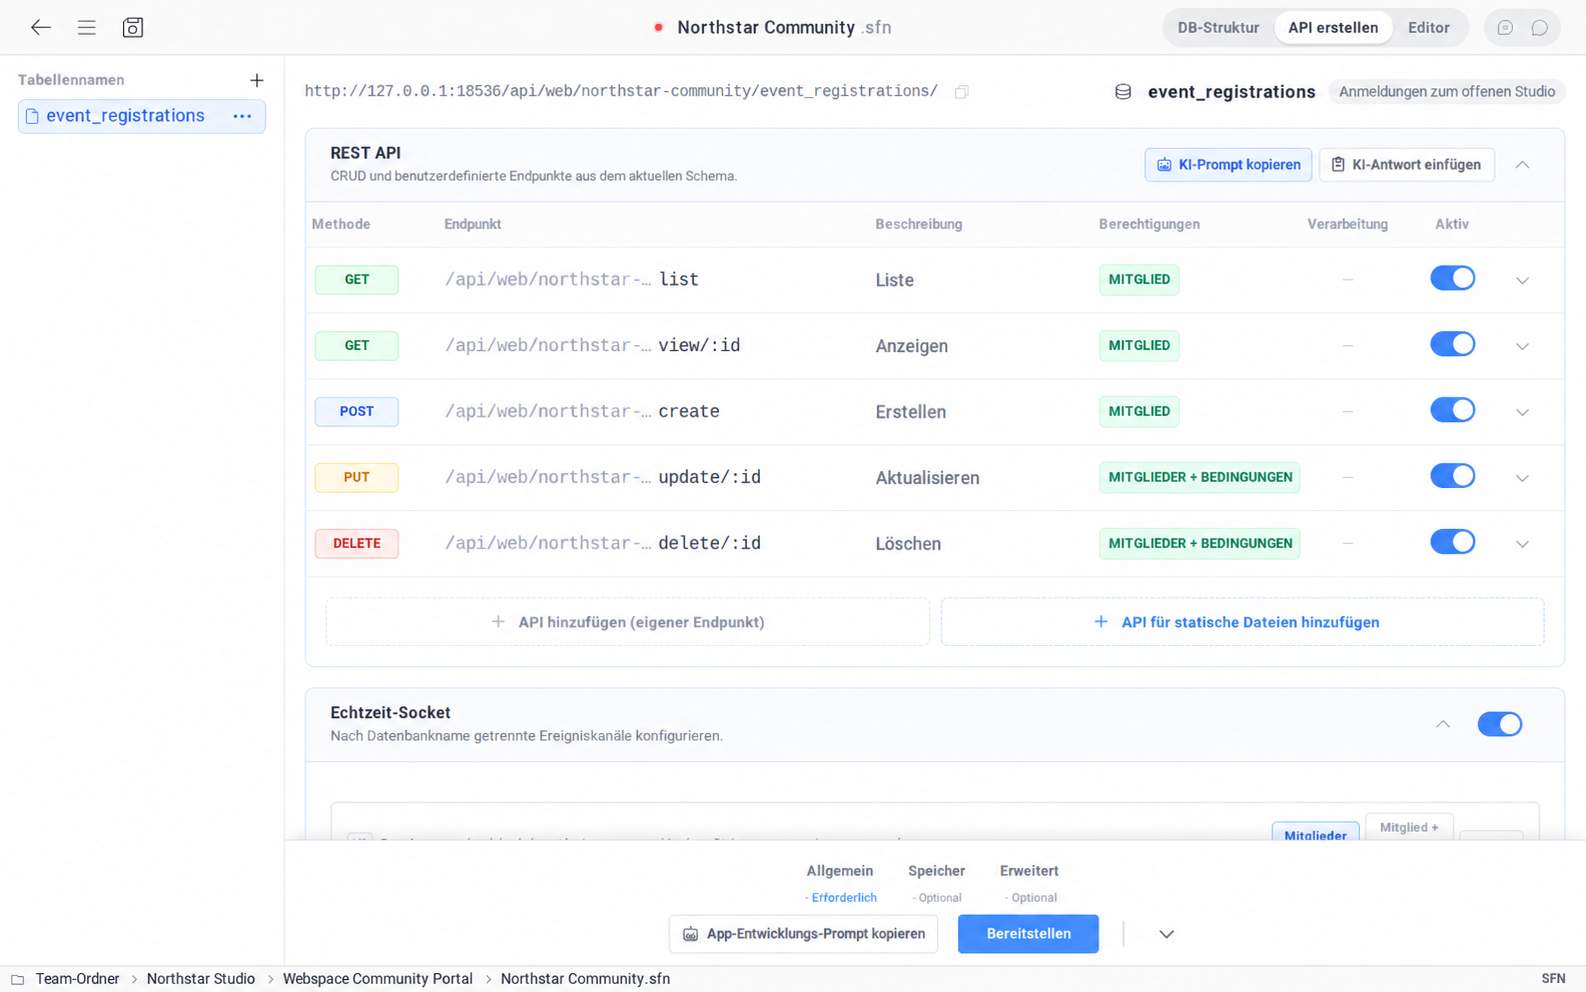Expand the view/:id endpoint row
The image size is (1586, 992).
pos(1522,347)
